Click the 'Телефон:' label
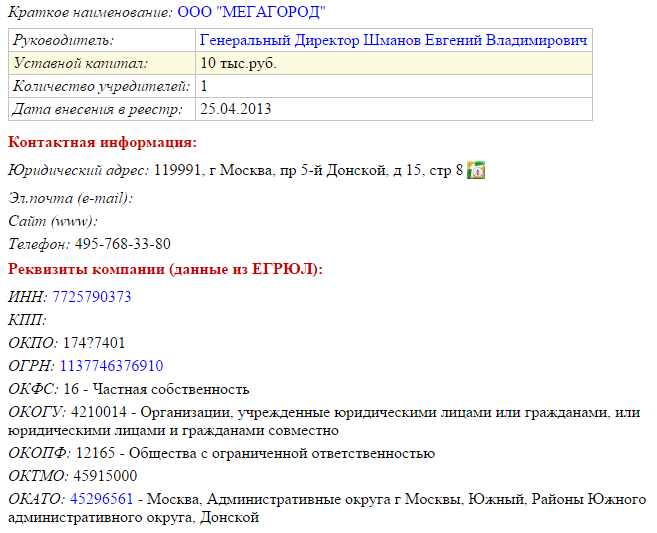The width and height of the screenshot is (657, 533). click(39, 244)
